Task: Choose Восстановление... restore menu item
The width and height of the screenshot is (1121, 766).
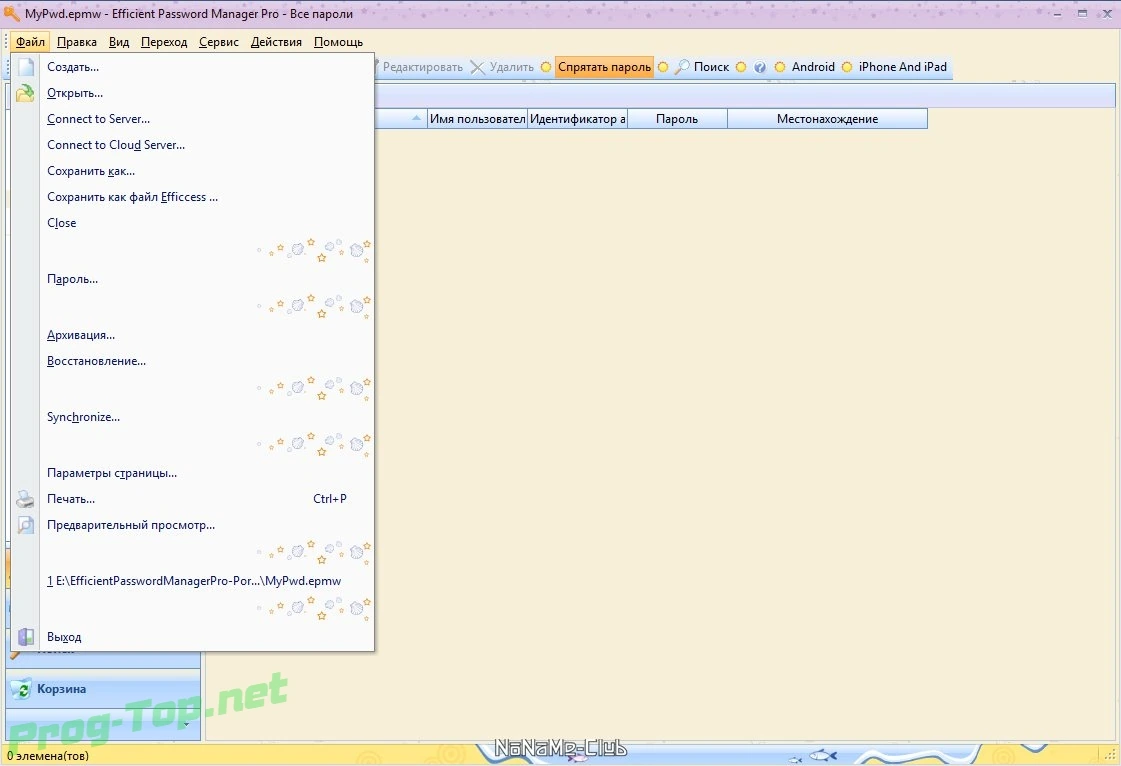Action: point(192,361)
